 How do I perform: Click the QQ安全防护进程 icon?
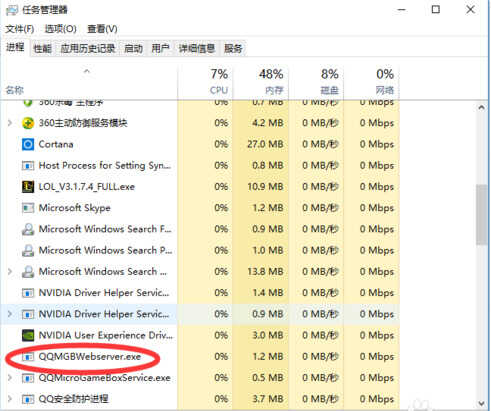point(28,399)
